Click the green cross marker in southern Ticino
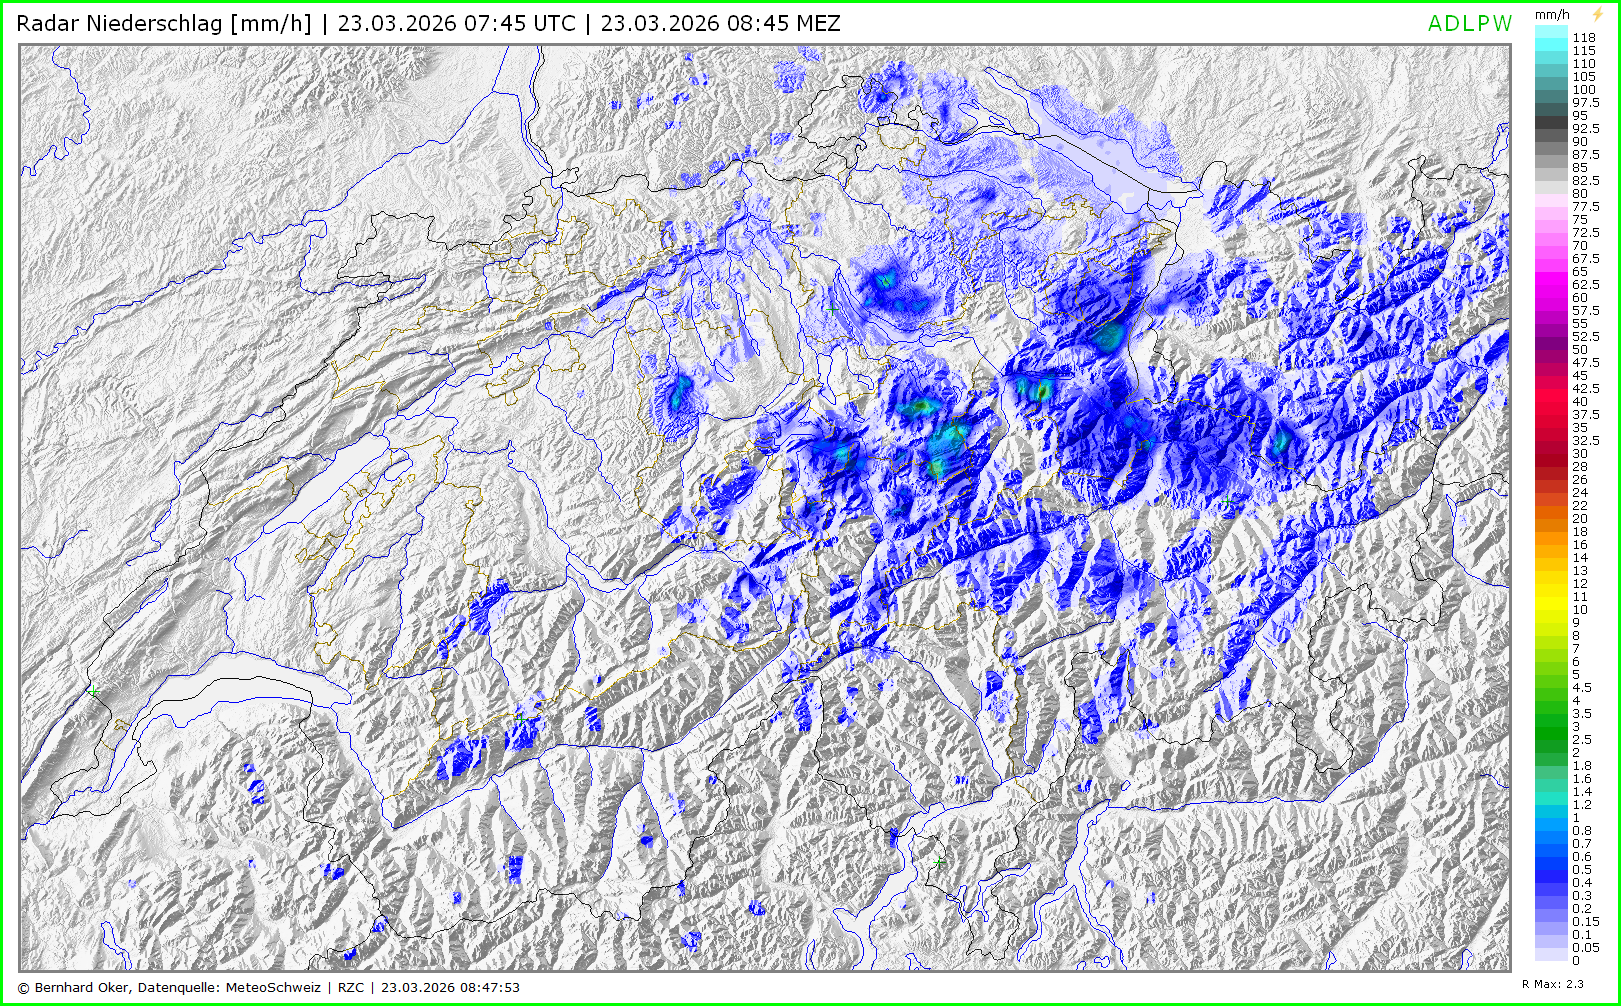1621x1006 pixels. coord(938,861)
